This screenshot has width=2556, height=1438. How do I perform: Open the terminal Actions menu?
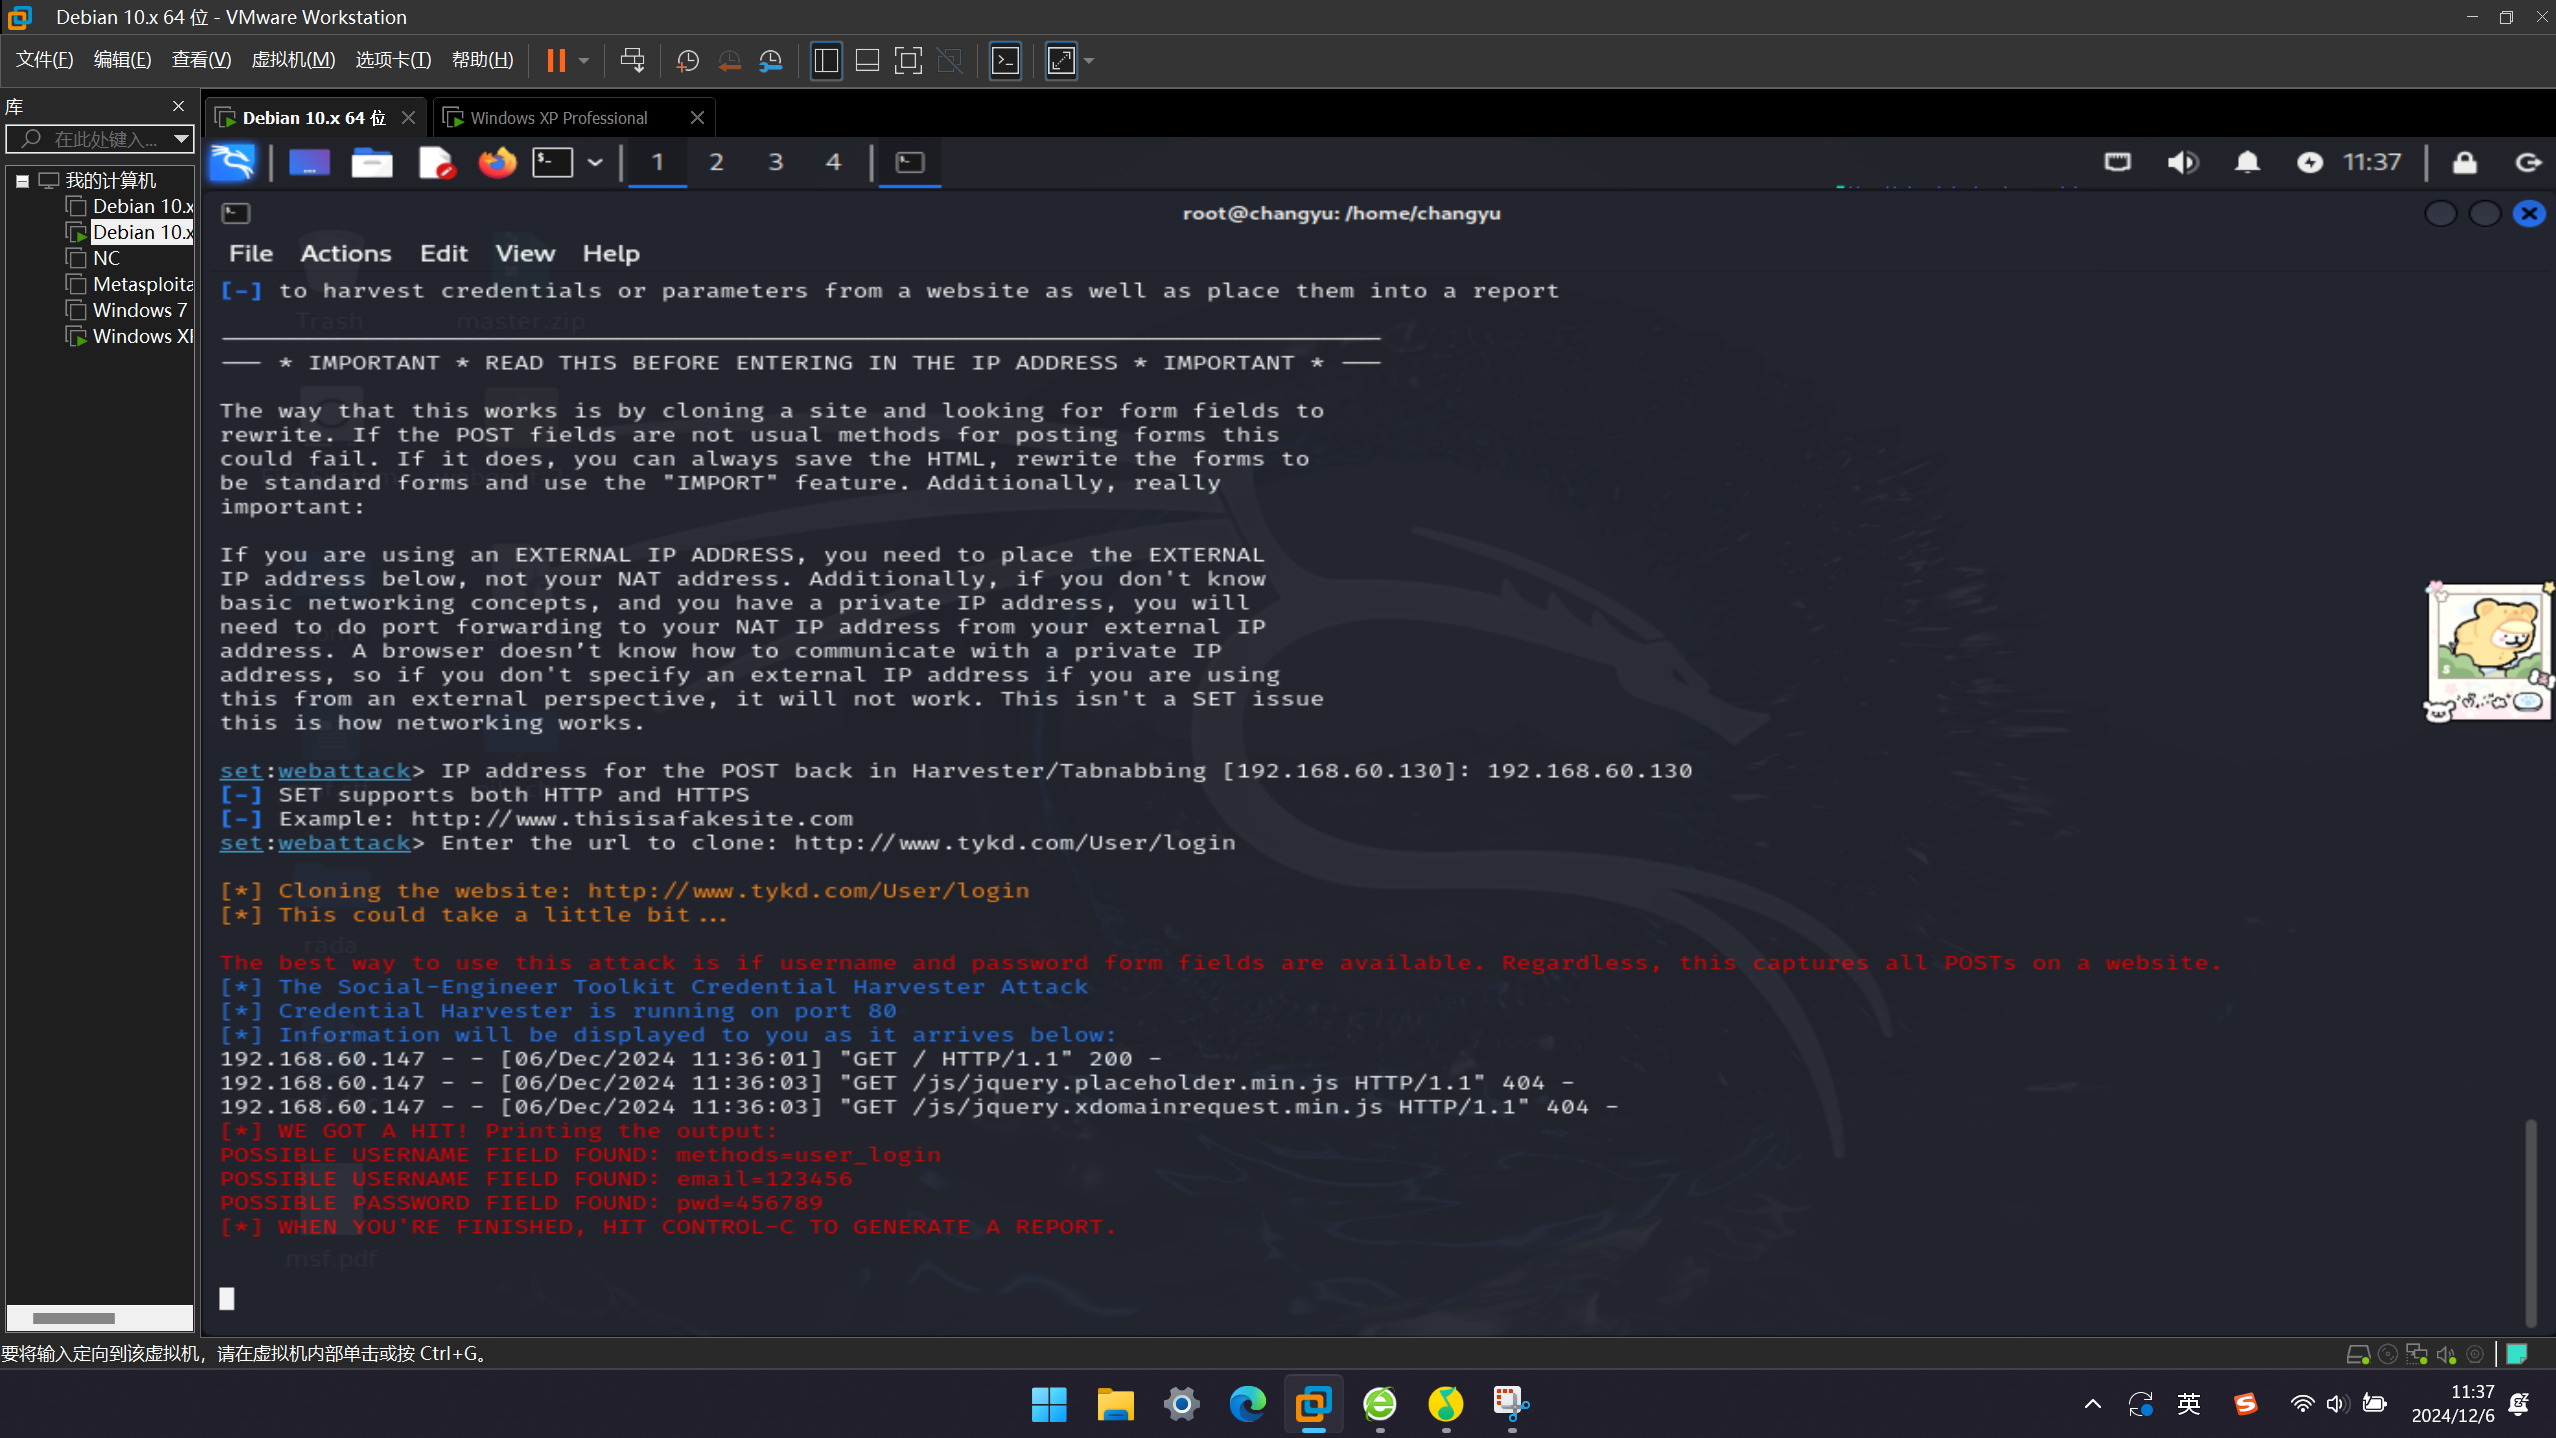click(x=345, y=253)
